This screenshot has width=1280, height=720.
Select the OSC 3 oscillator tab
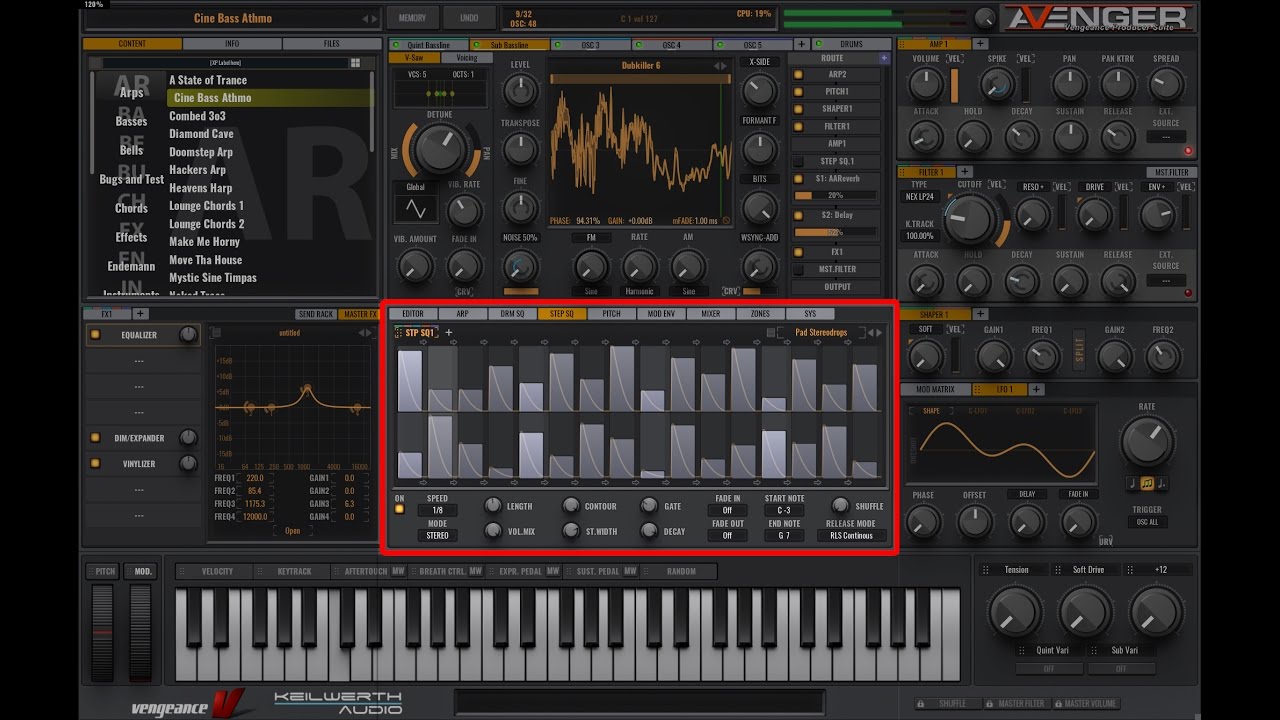tap(590, 45)
